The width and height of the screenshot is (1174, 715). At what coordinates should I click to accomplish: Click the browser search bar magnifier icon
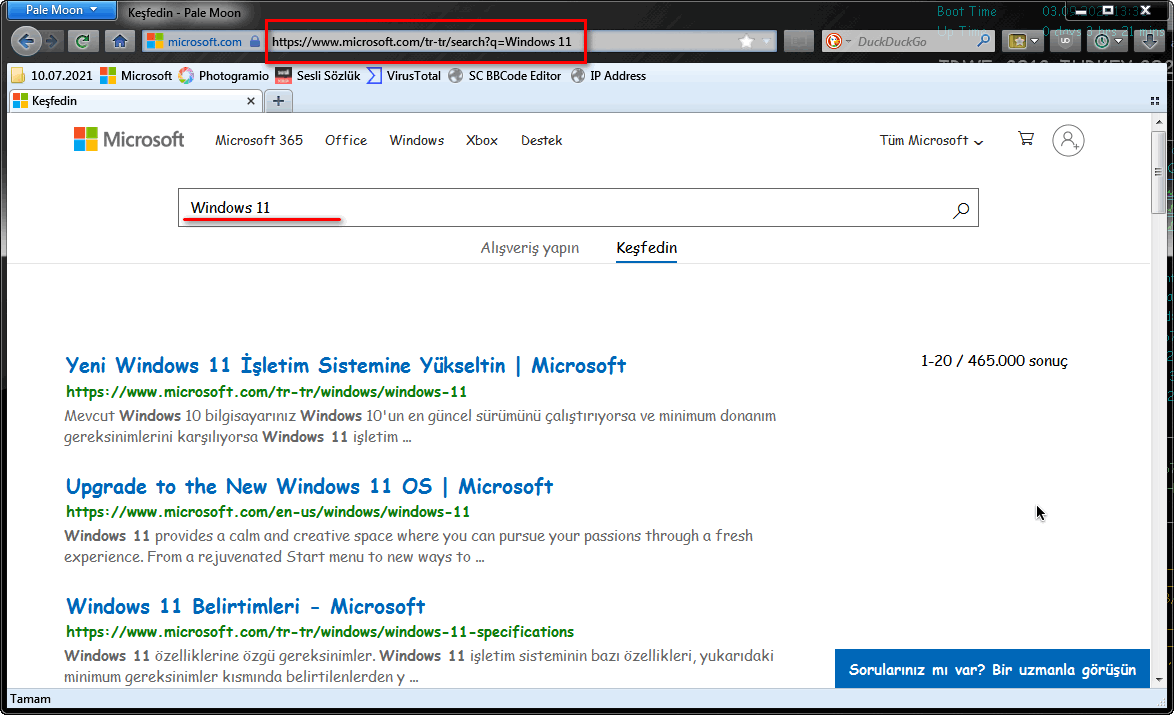pyautogui.click(x=983, y=40)
